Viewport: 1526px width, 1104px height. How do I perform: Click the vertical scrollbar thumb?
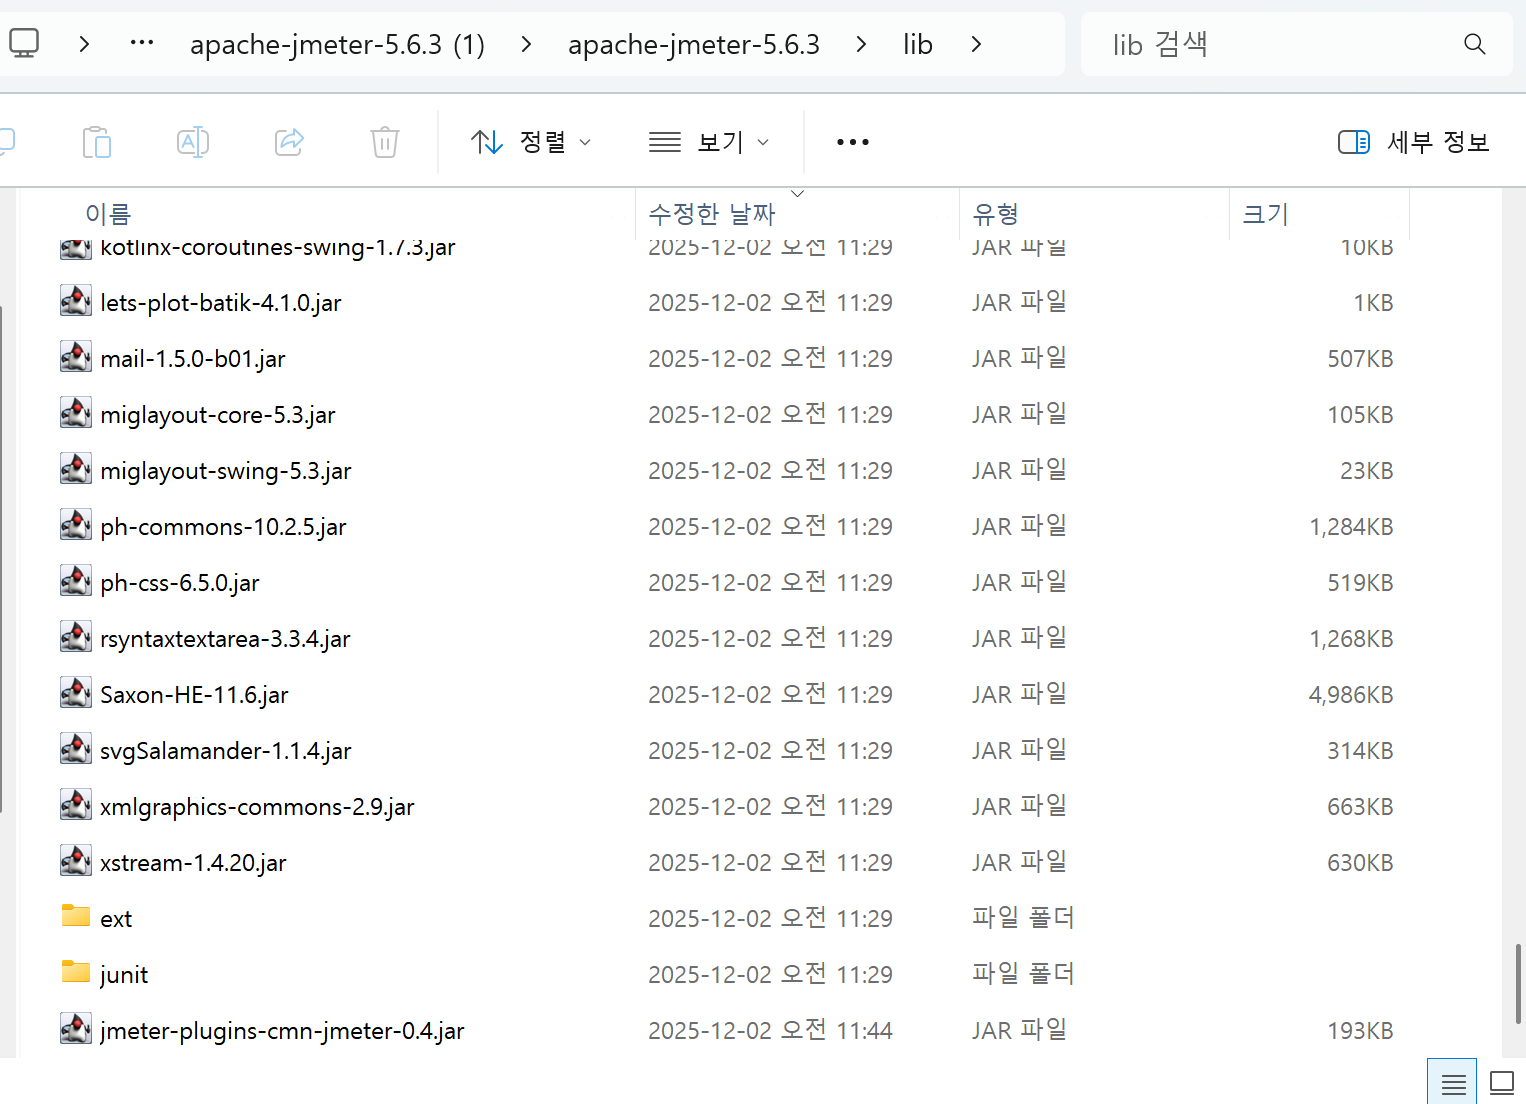(1517, 983)
